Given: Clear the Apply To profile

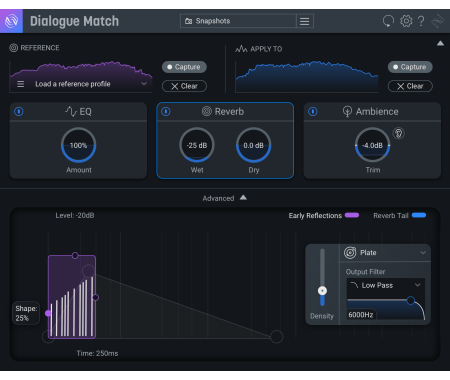Looking at the screenshot, I should [x=410, y=86].
